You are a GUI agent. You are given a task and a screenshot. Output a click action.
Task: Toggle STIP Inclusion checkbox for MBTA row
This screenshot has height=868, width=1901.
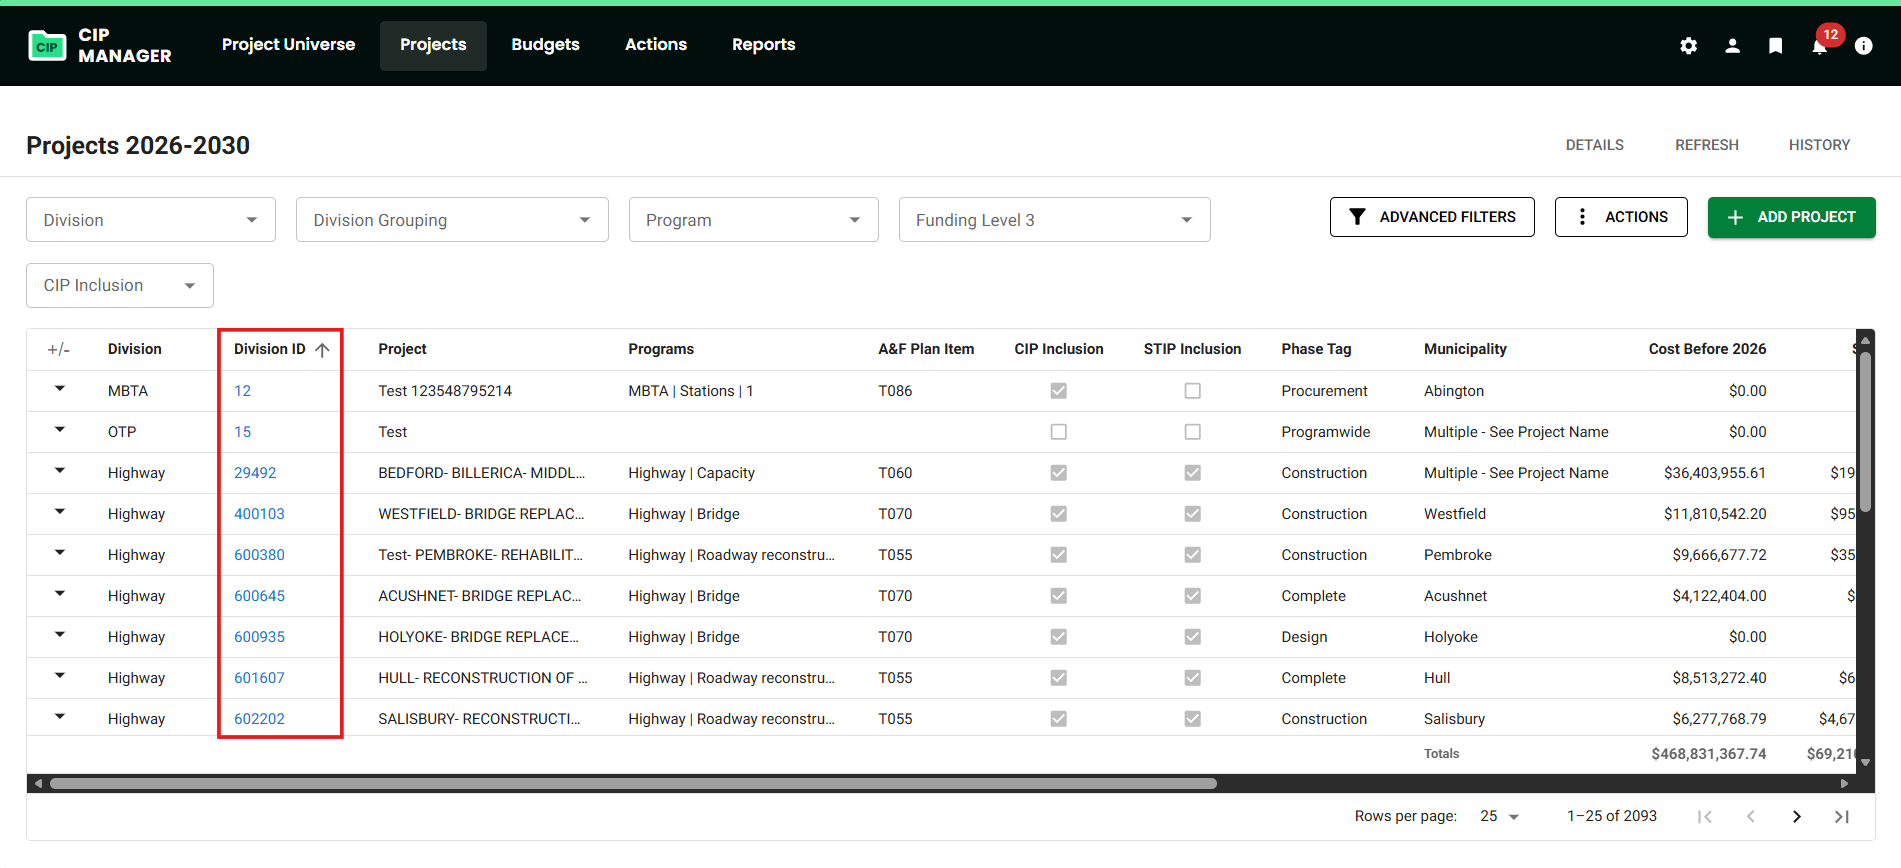[x=1192, y=391]
